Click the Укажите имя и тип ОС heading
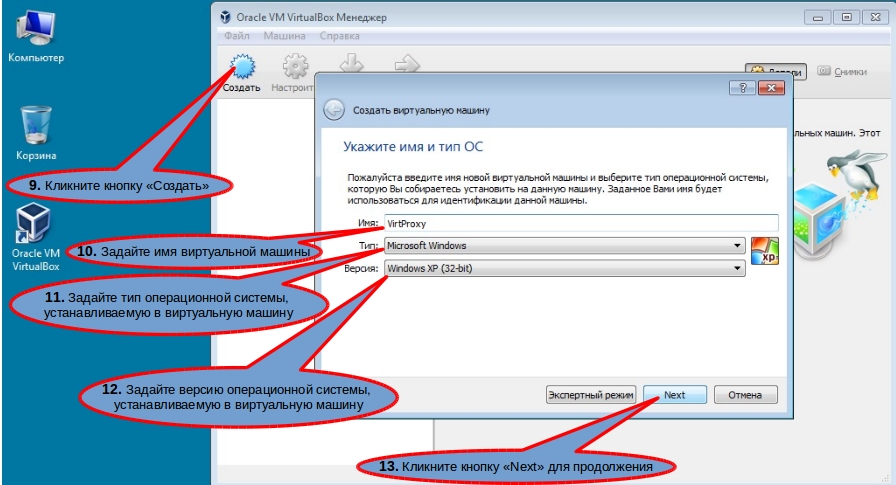 413,147
